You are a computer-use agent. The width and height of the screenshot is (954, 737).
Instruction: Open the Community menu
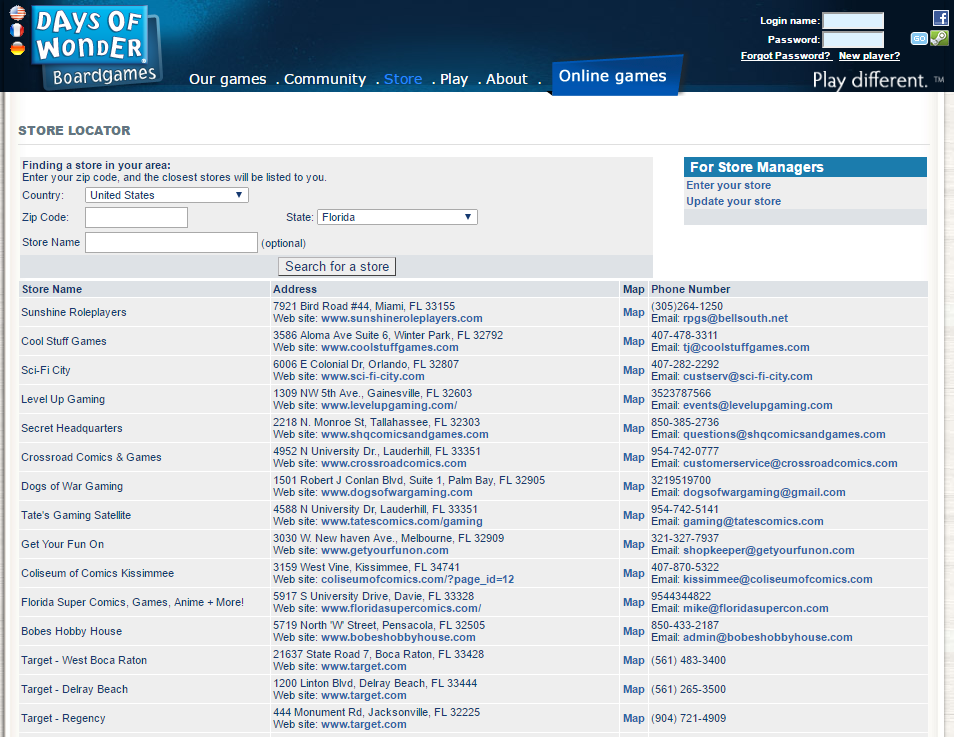[325, 79]
